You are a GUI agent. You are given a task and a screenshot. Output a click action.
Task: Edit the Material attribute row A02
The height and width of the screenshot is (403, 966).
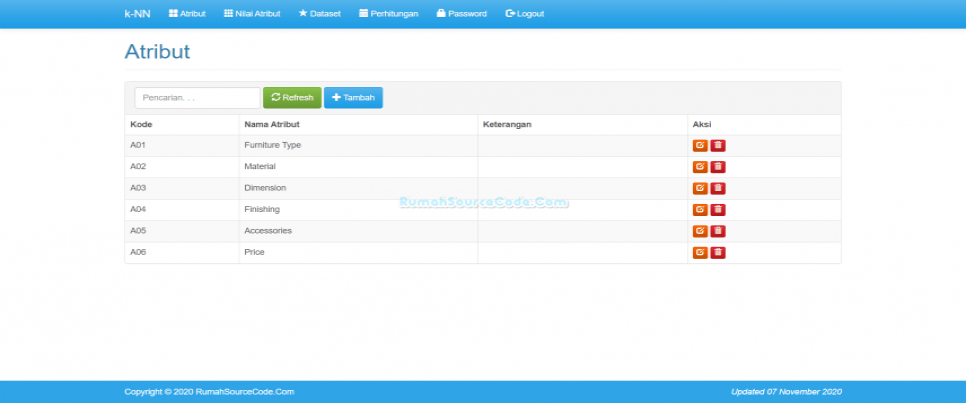point(700,167)
